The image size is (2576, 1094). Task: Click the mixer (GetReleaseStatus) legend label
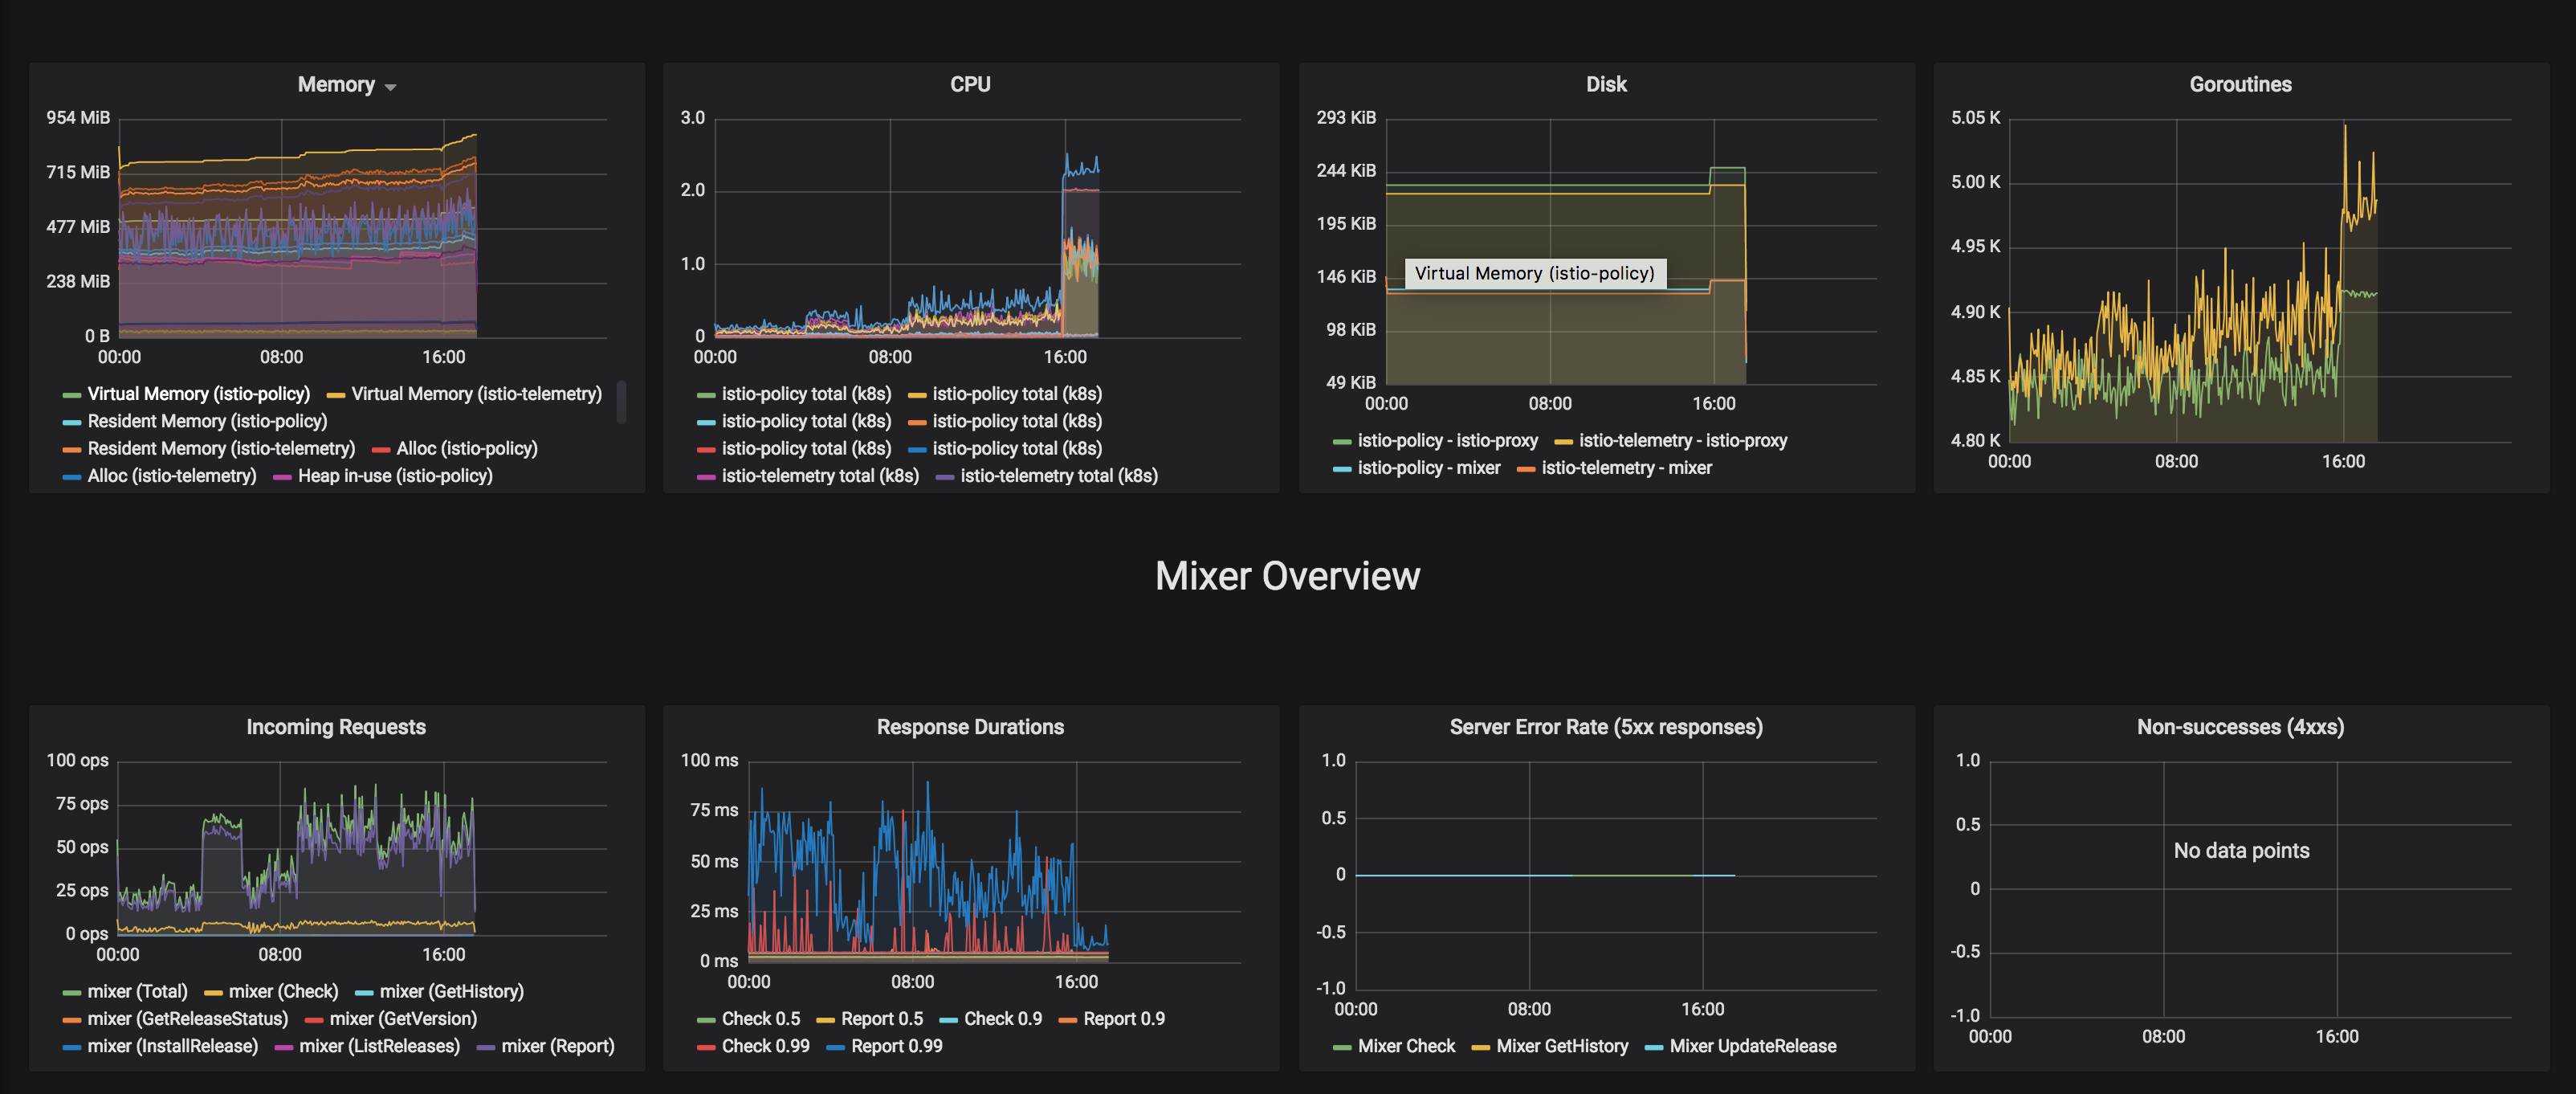point(187,1018)
